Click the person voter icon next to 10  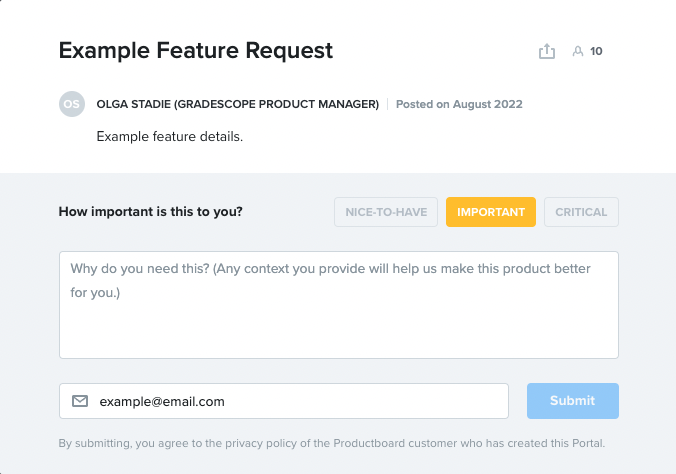578,51
